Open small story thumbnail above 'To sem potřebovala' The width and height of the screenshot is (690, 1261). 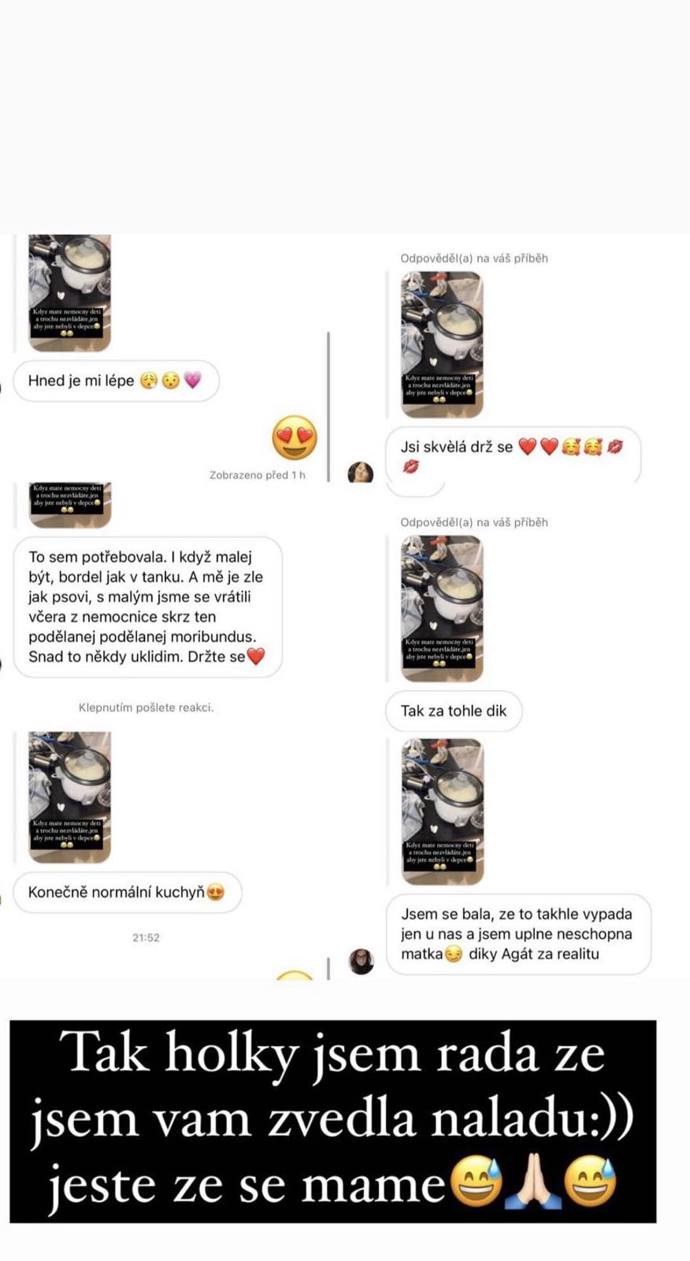[69, 505]
